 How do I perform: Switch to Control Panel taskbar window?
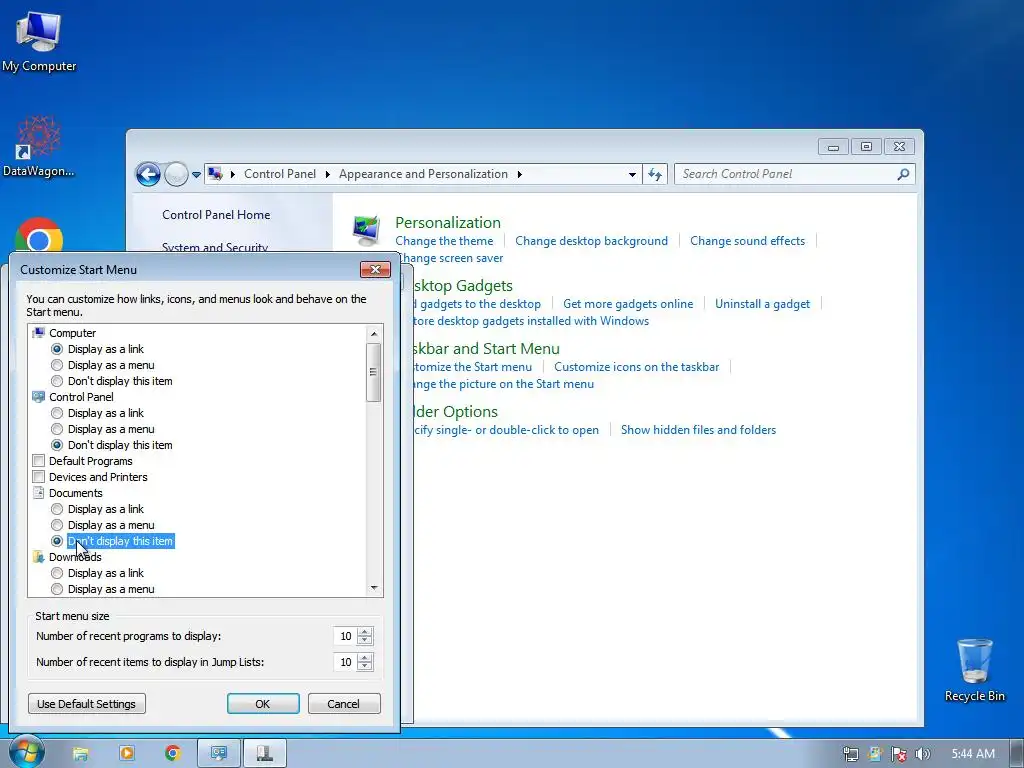218,754
